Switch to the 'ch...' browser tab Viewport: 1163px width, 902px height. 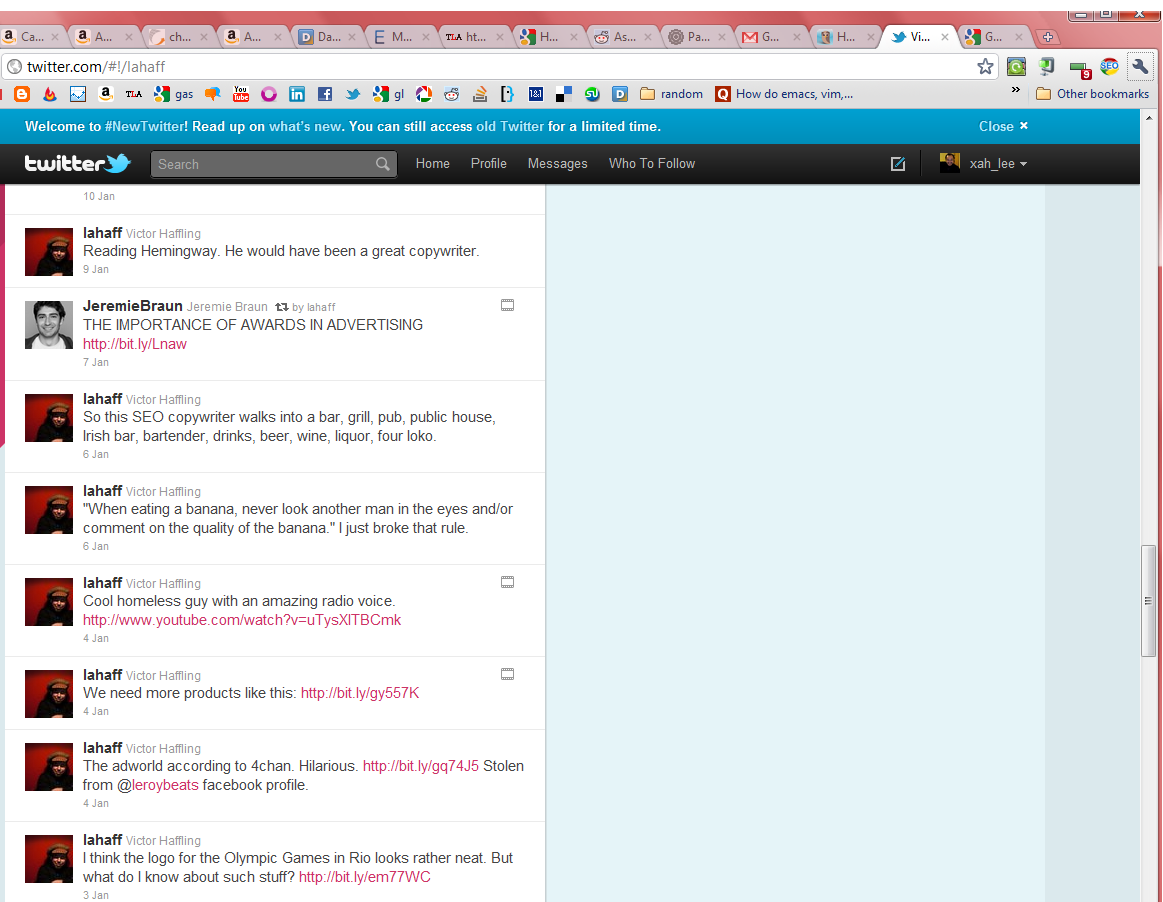coord(178,36)
